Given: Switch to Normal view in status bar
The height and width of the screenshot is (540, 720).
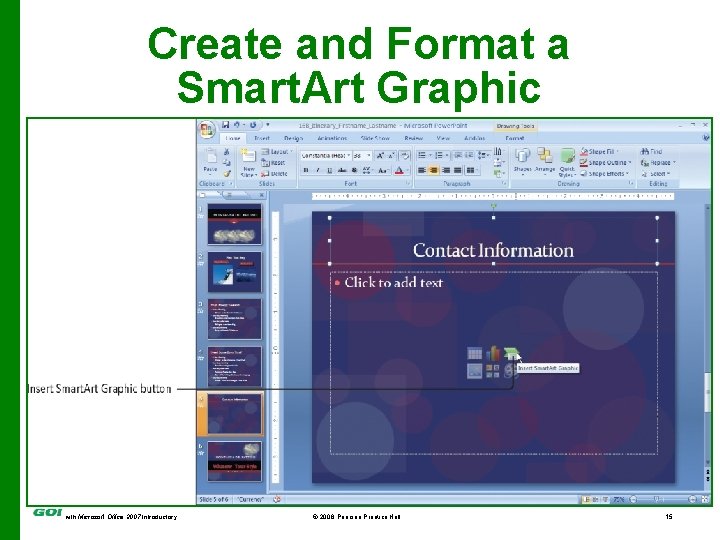Looking at the screenshot, I should click(x=587, y=499).
